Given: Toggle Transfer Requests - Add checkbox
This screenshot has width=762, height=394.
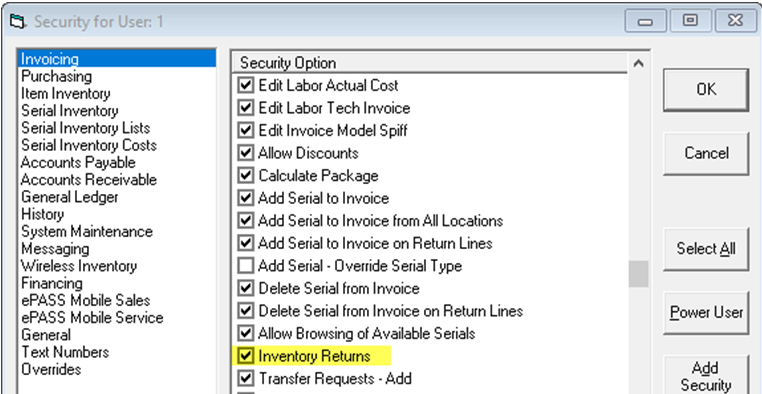Looking at the screenshot, I should [x=246, y=378].
